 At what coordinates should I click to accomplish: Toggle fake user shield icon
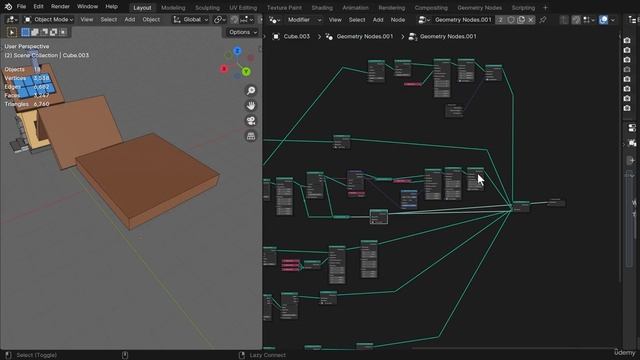pyautogui.click(x=511, y=20)
